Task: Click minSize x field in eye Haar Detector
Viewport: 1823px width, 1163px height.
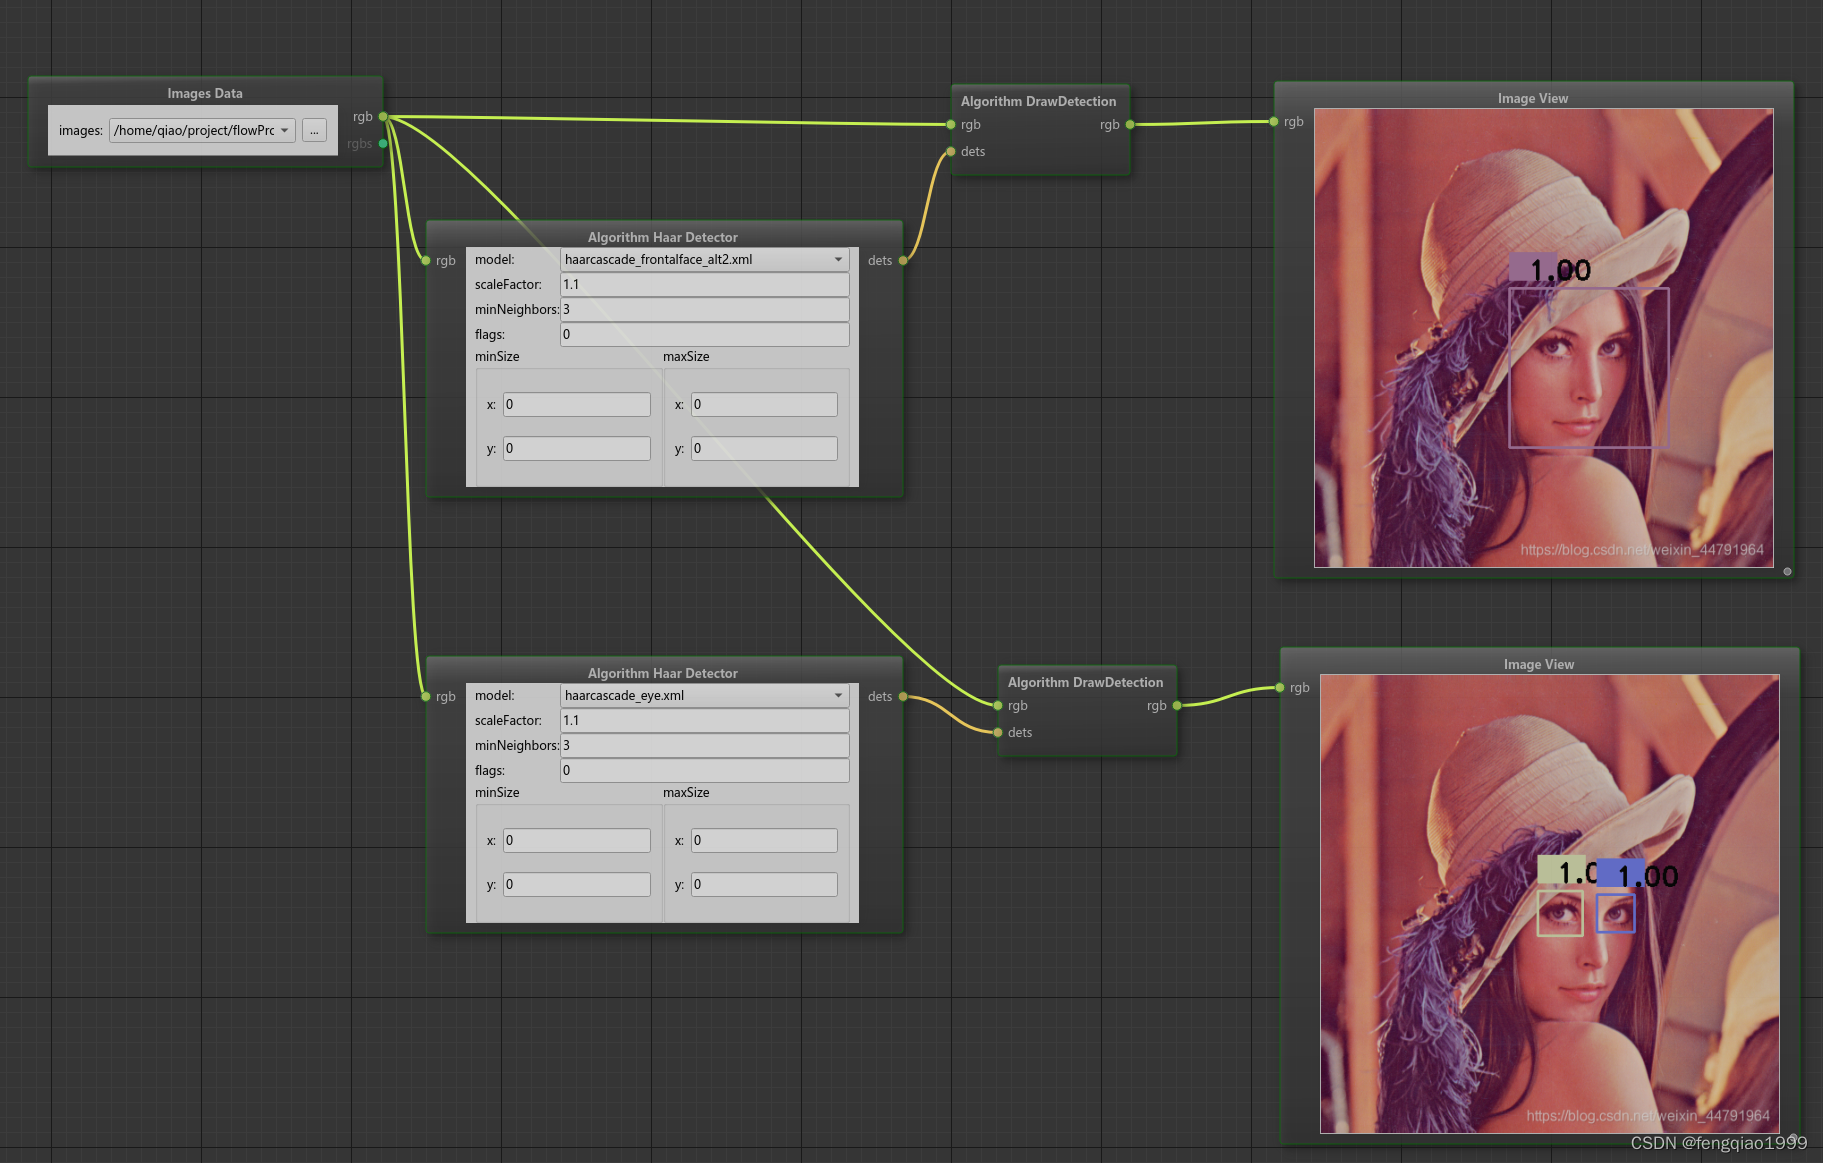Action: point(576,840)
